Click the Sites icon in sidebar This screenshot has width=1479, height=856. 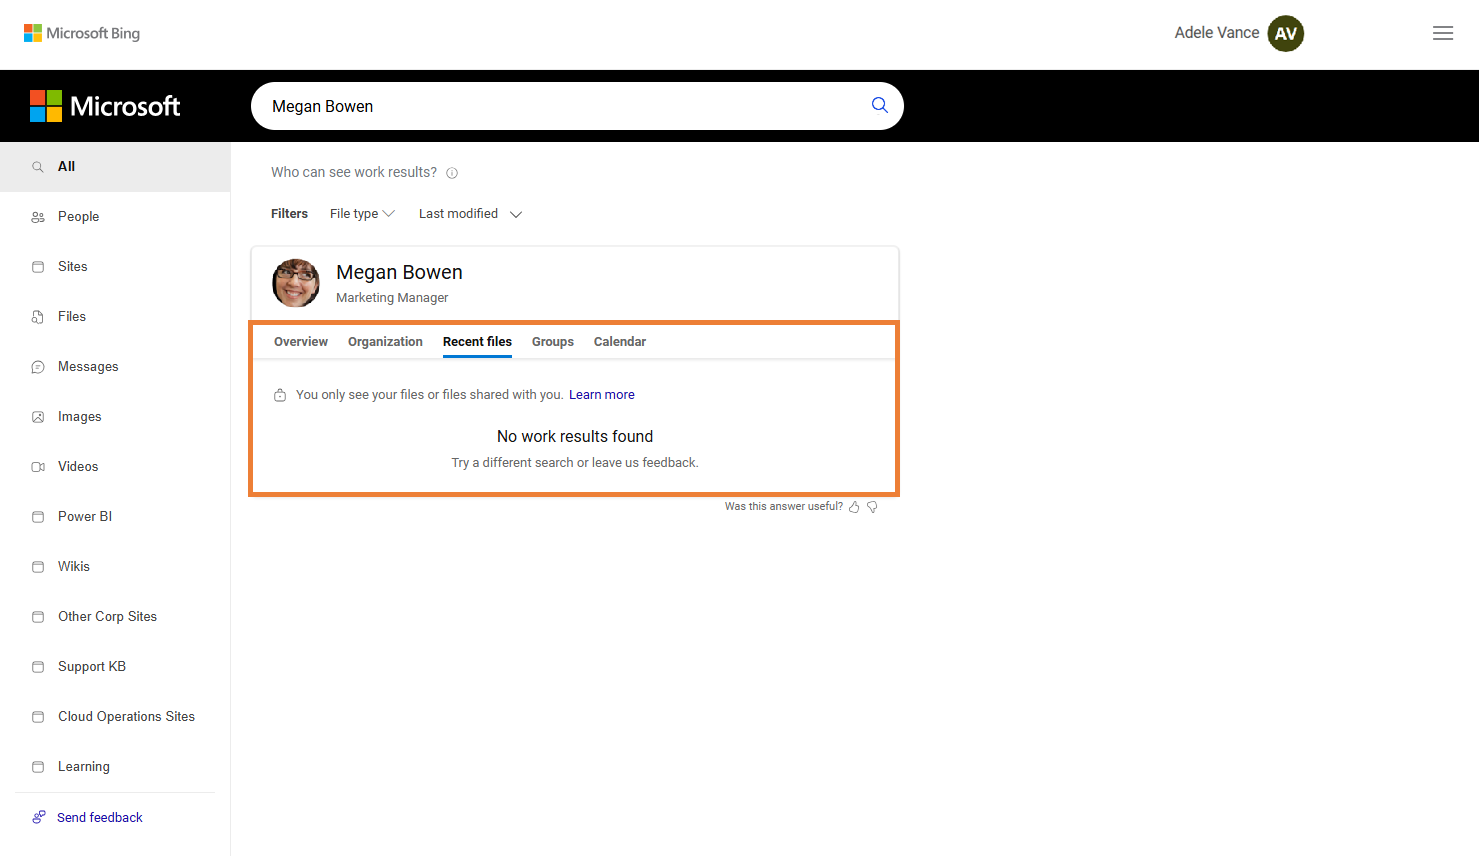[x=38, y=267]
